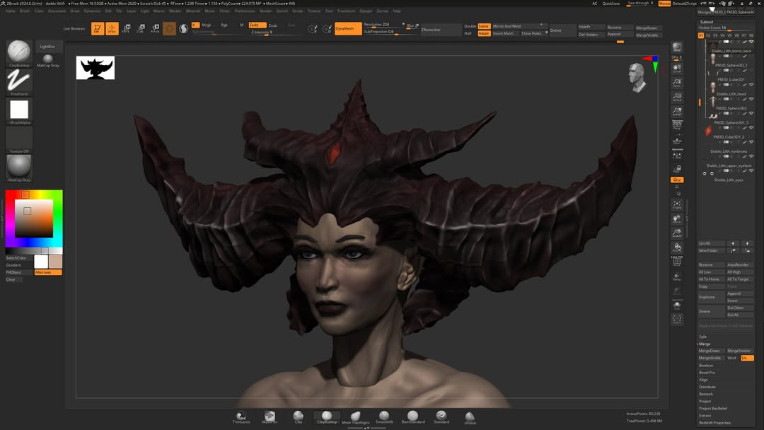Open the Brush menu
The height and width of the screenshot is (430, 764).
click(24, 11)
